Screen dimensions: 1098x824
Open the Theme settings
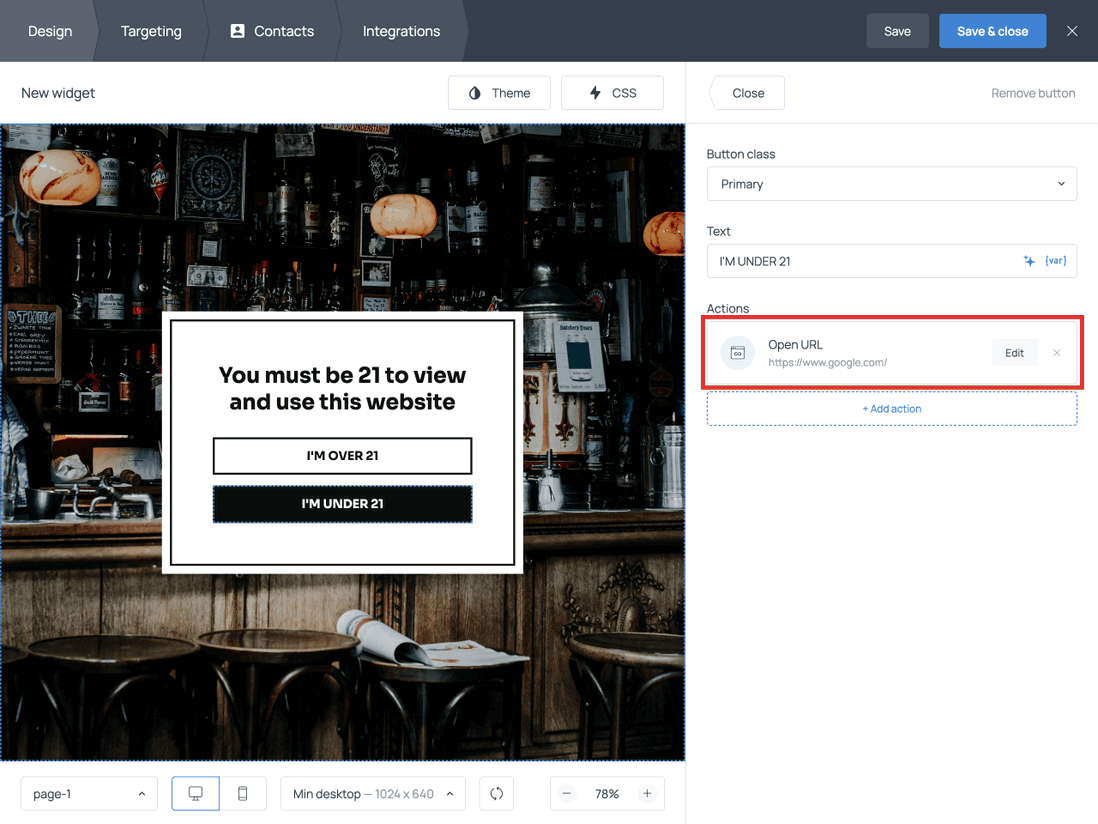click(x=499, y=92)
